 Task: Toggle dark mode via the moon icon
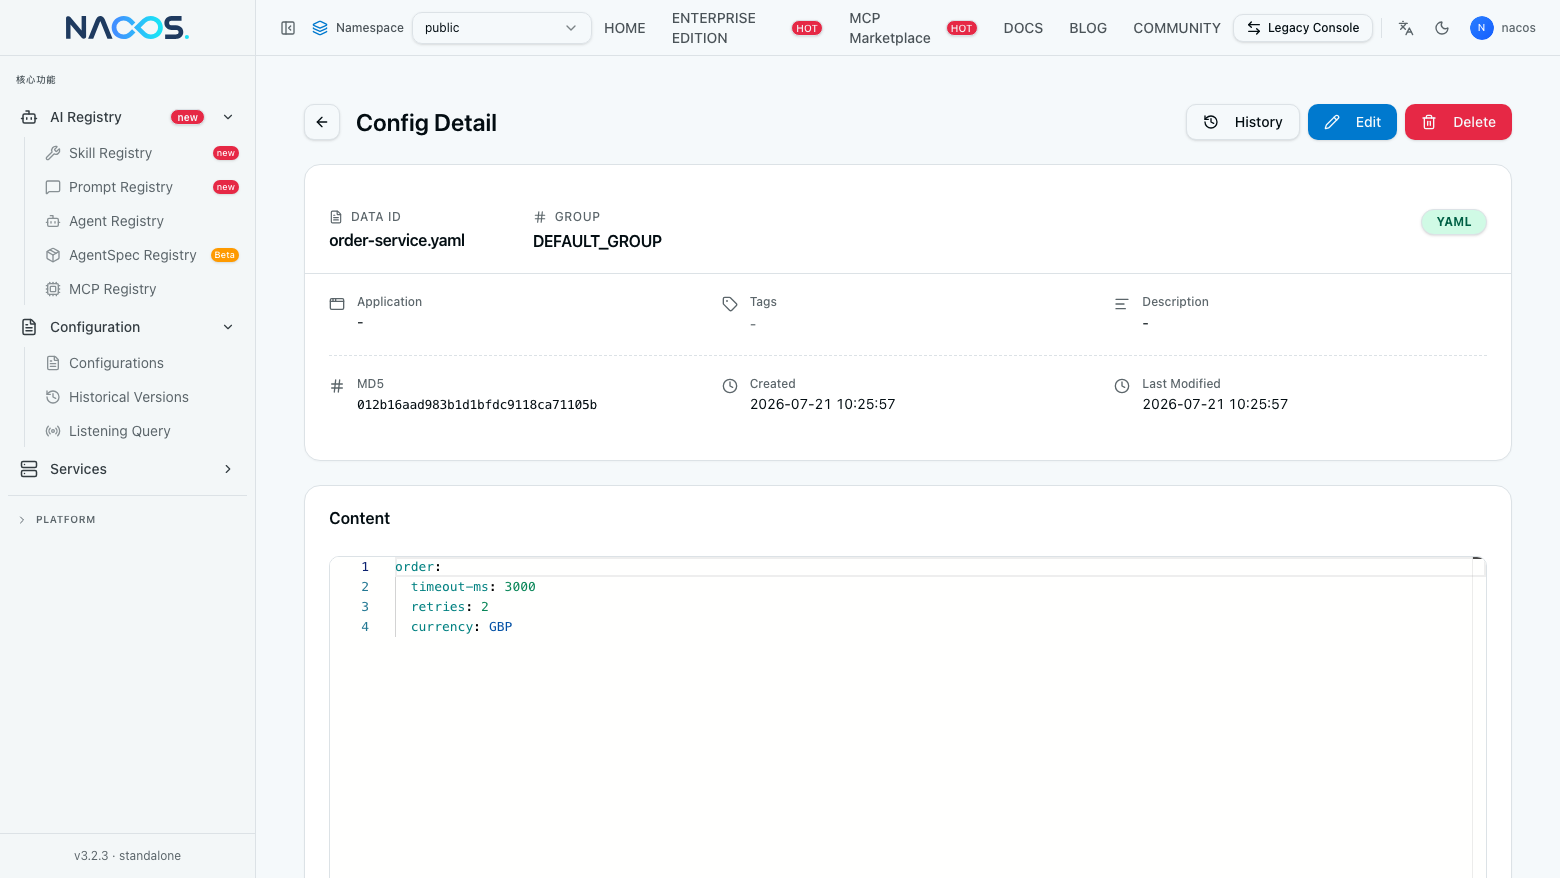pos(1442,28)
